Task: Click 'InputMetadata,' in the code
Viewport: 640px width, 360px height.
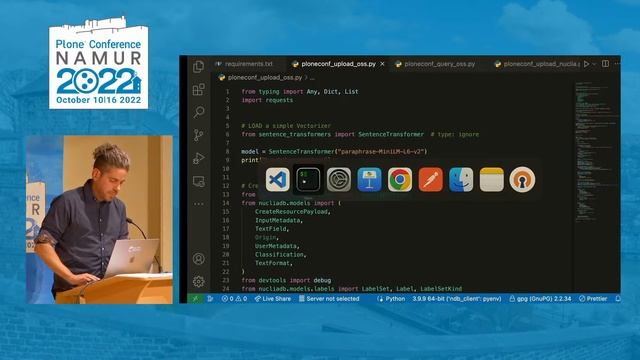Action: tap(279, 220)
